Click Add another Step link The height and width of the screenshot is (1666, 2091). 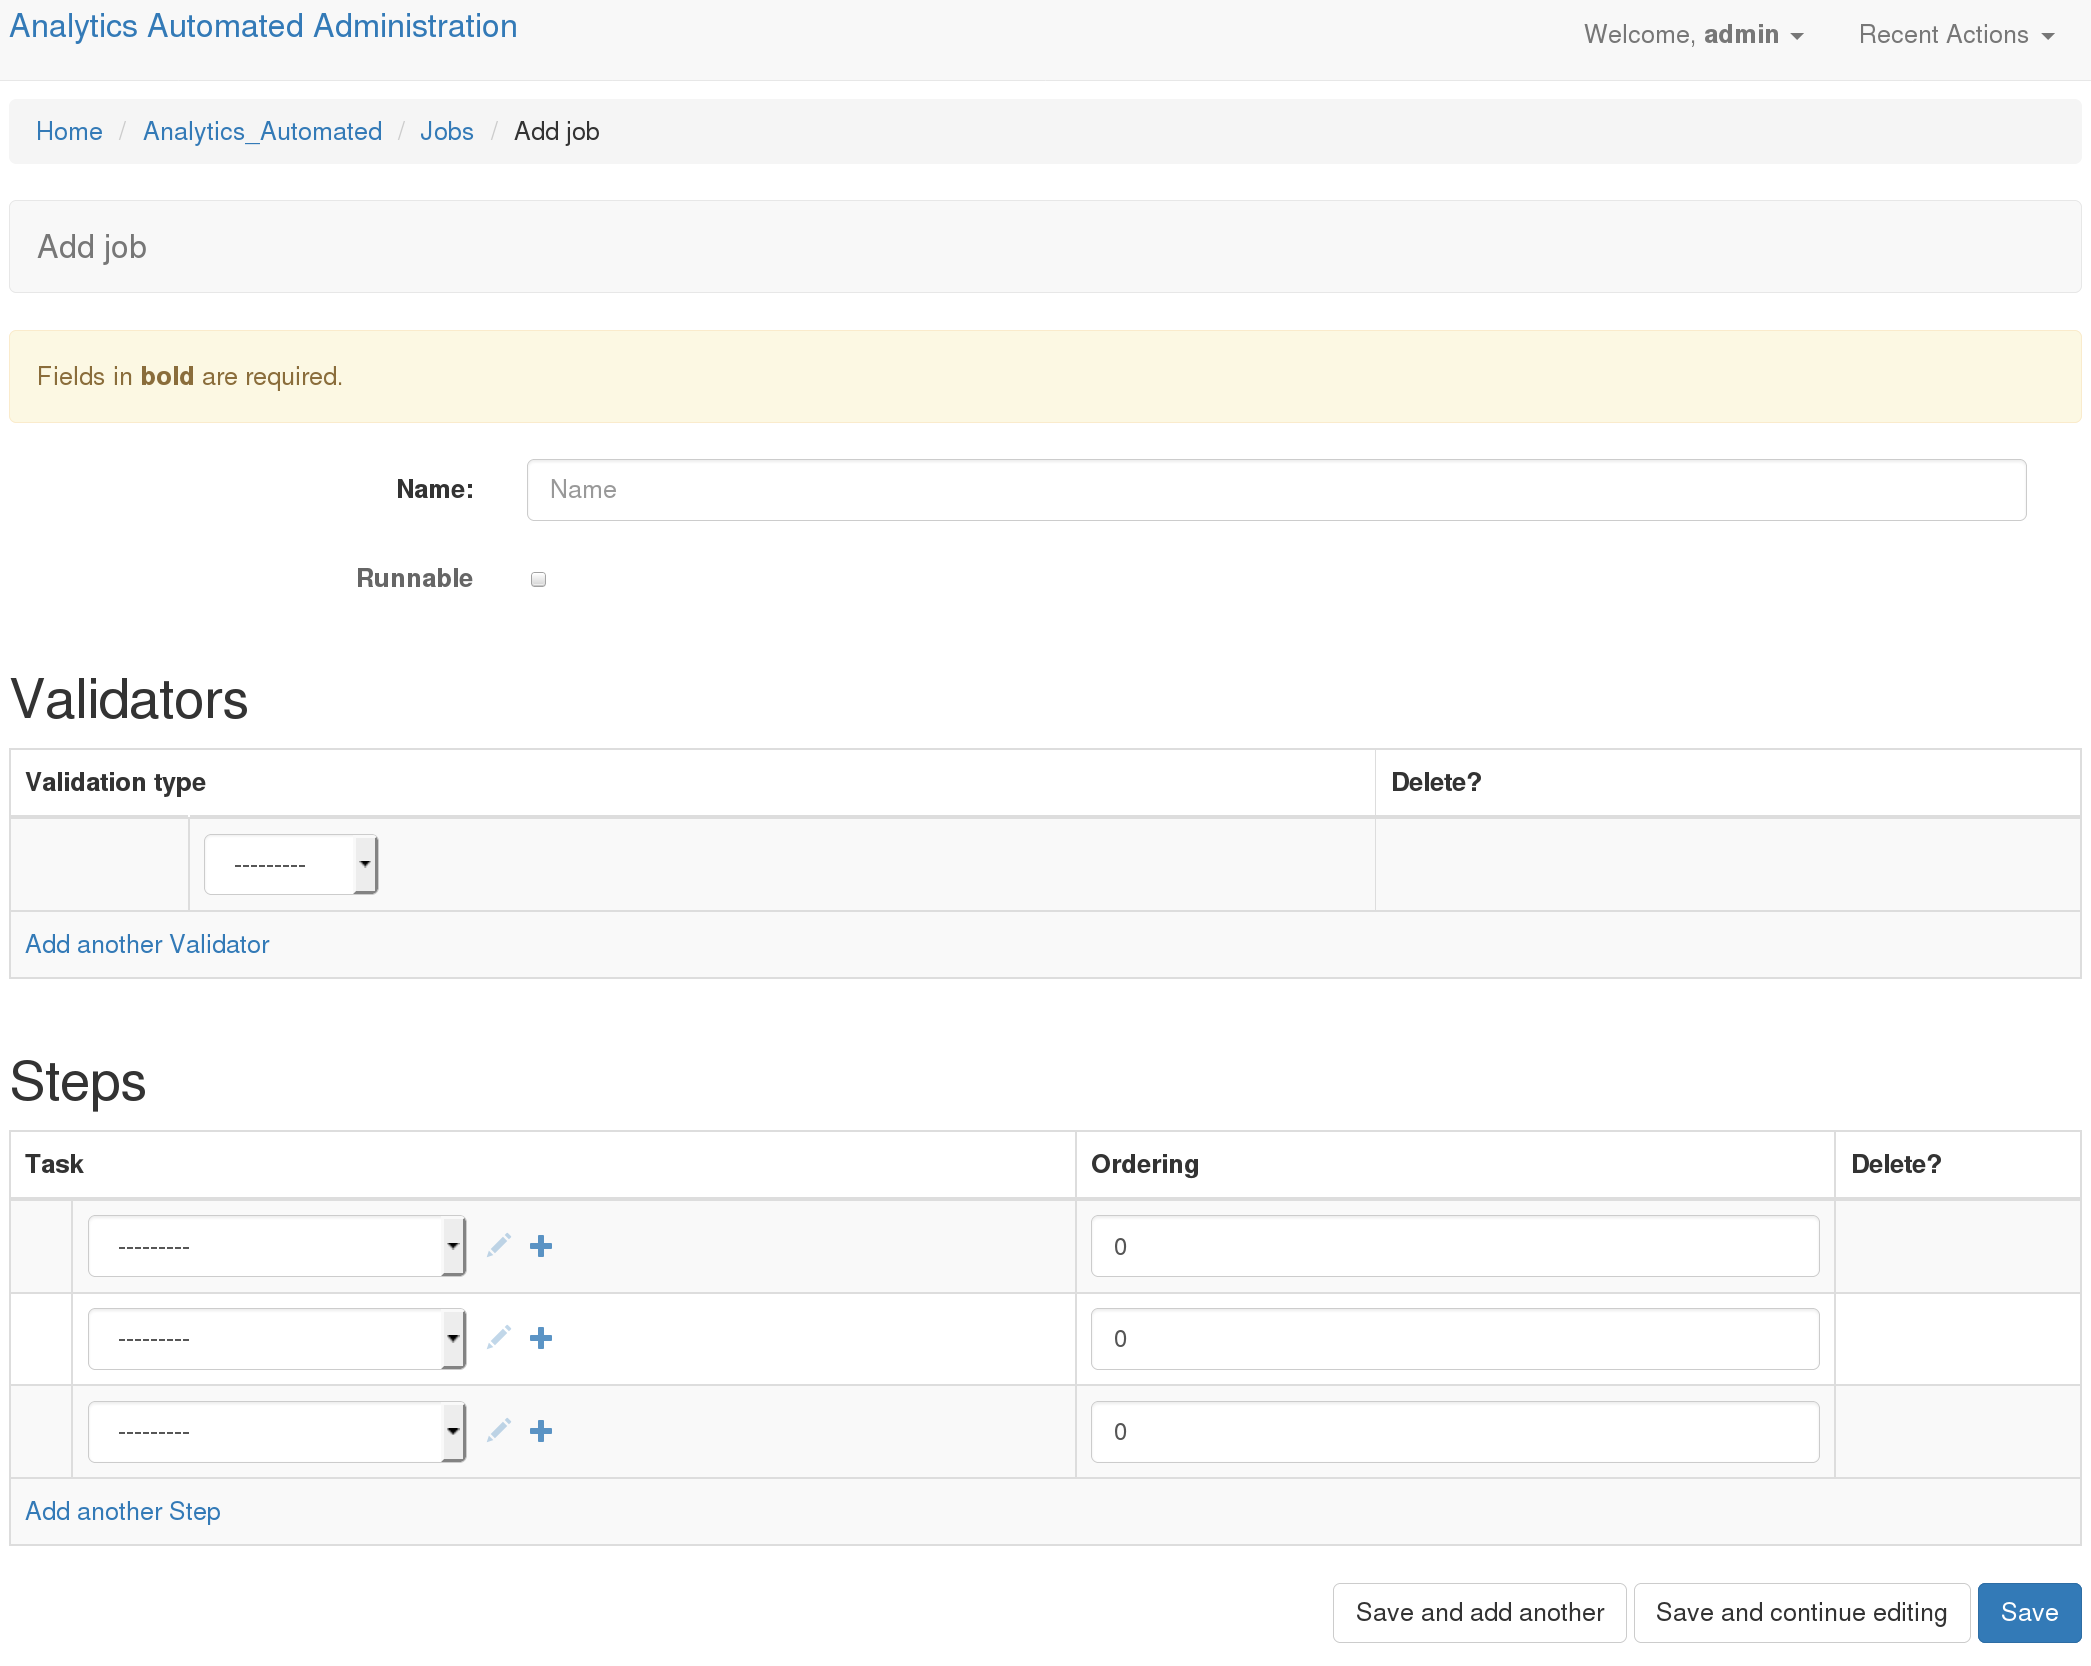point(123,1511)
